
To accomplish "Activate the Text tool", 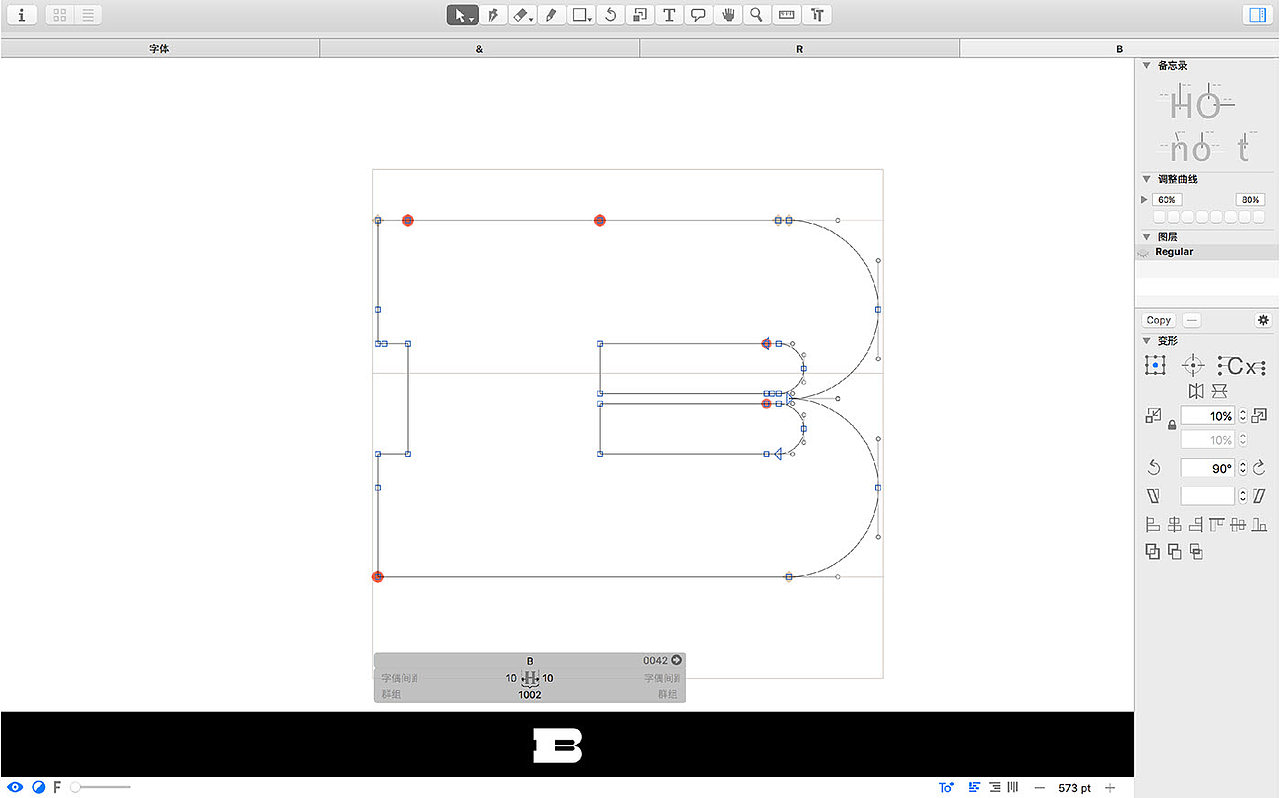I will pos(669,15).
